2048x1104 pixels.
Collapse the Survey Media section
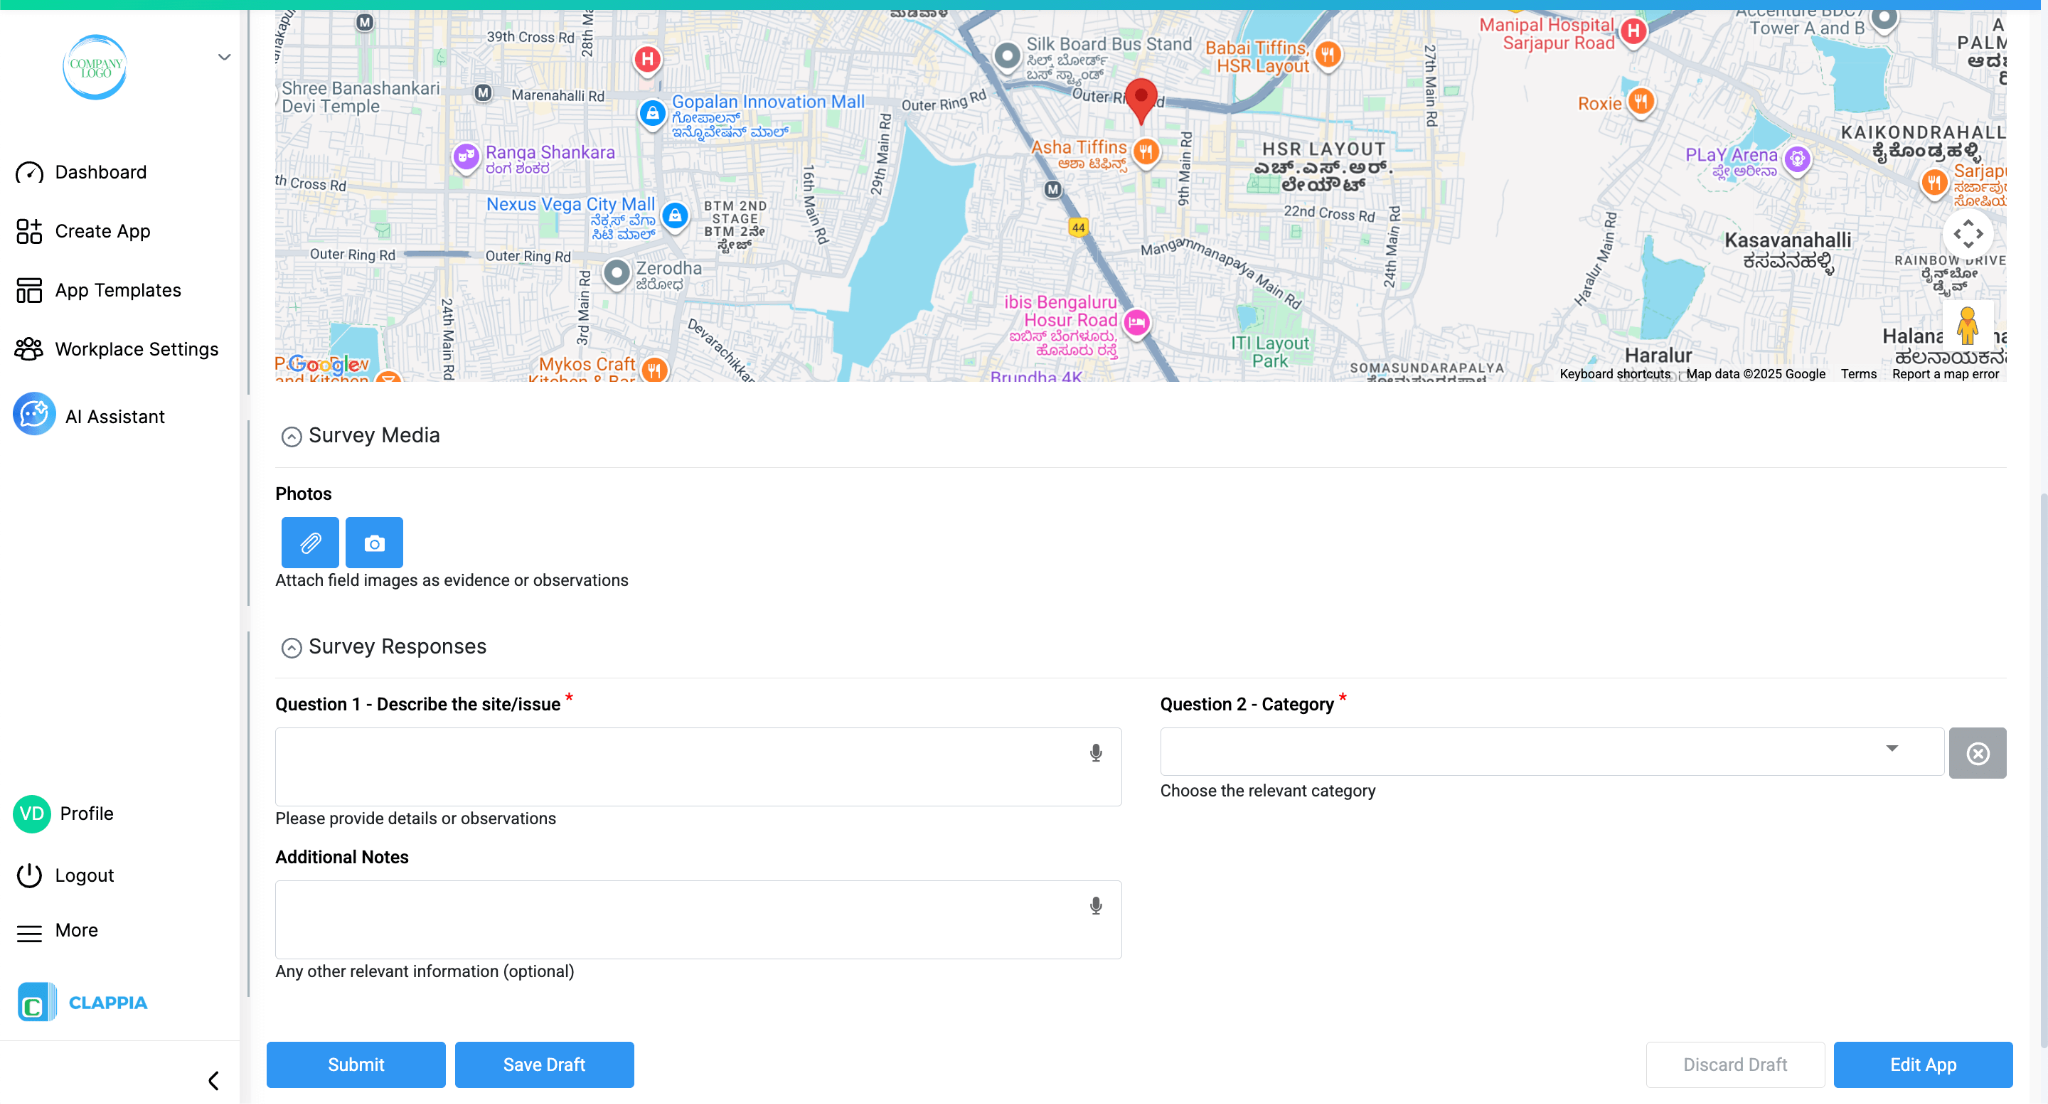point(291,436)
